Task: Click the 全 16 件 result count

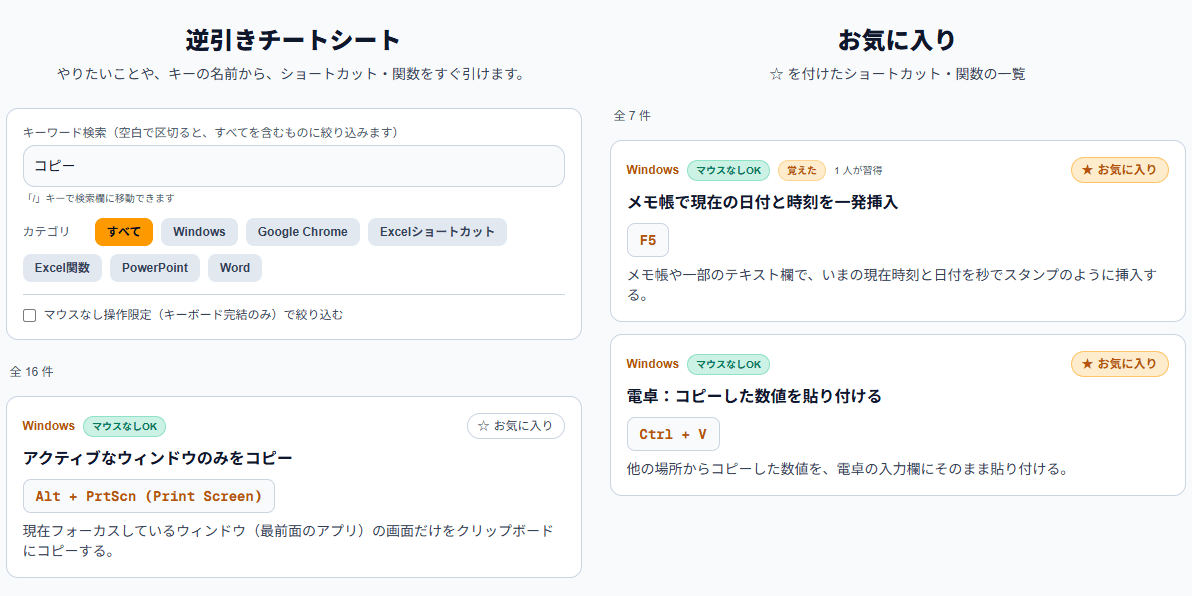Action: [31, 371]
